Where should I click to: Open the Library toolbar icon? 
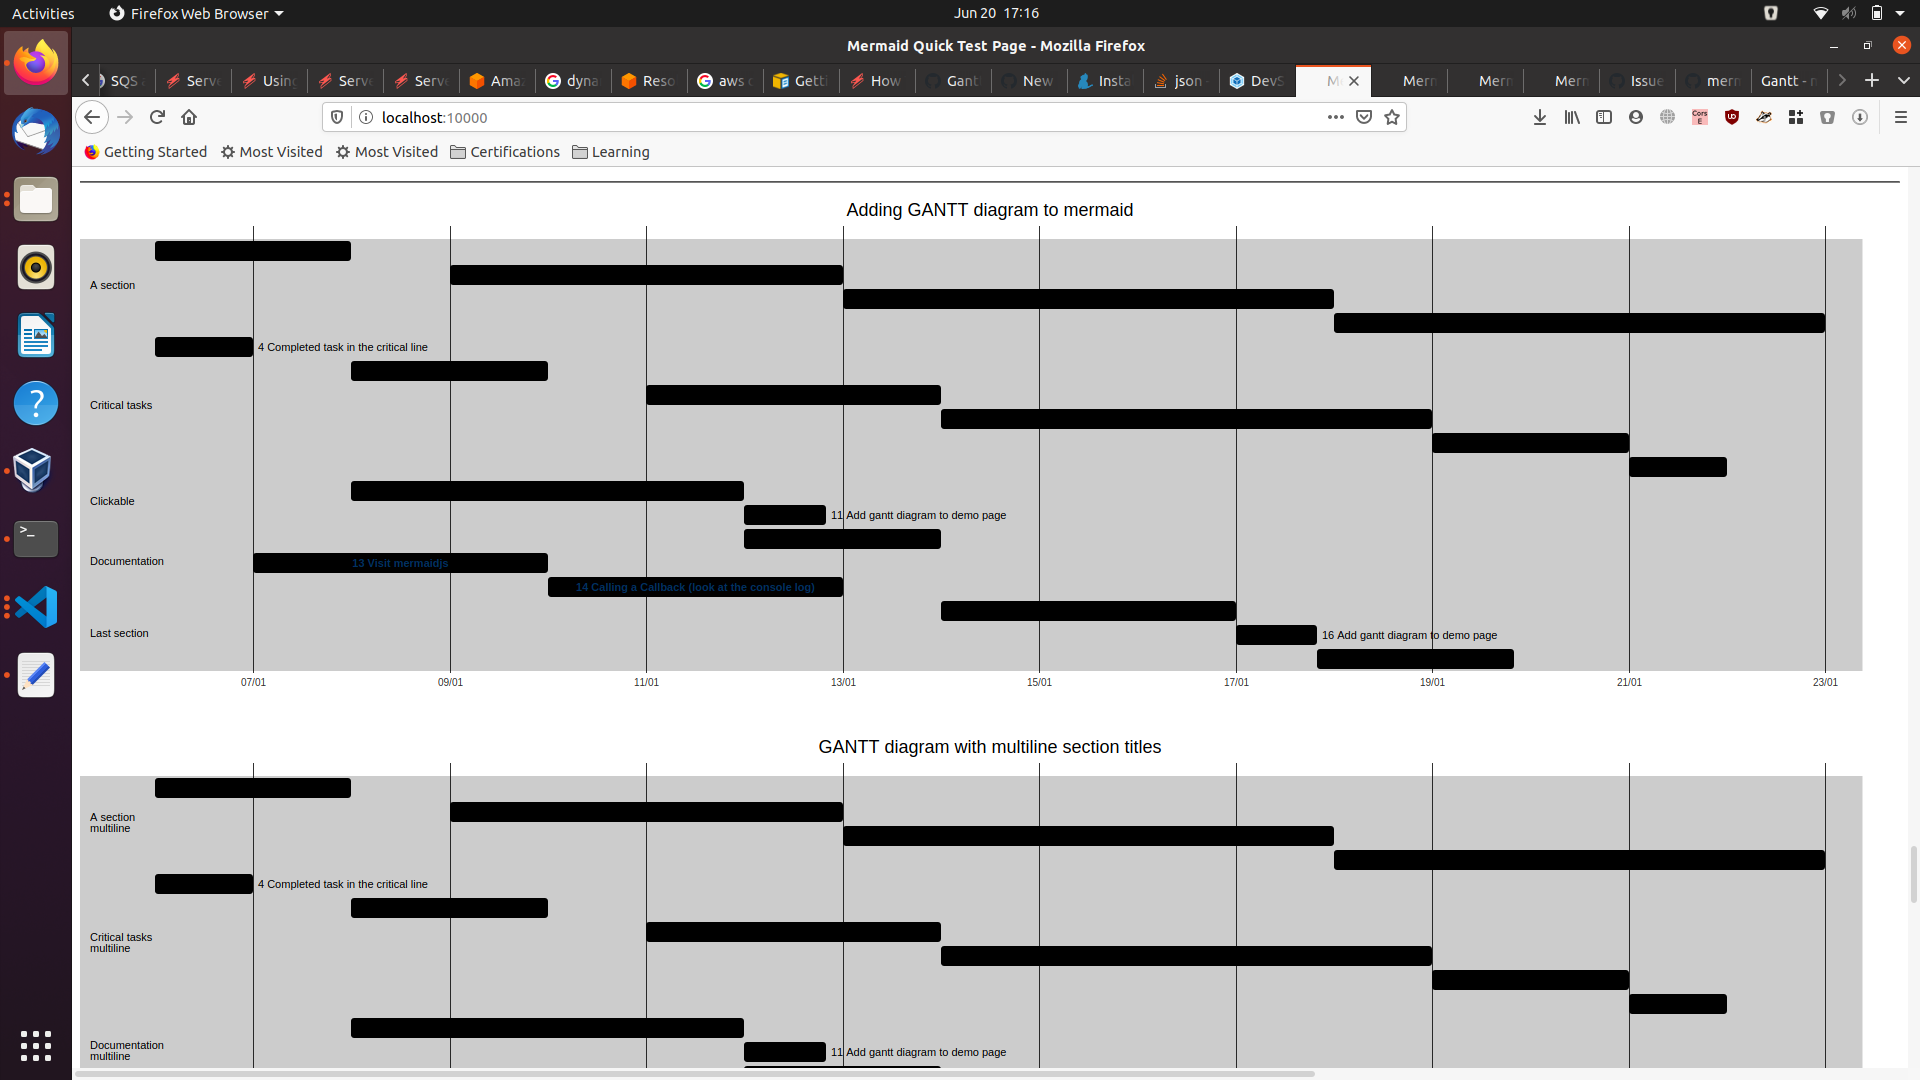tap(1572, 117)
